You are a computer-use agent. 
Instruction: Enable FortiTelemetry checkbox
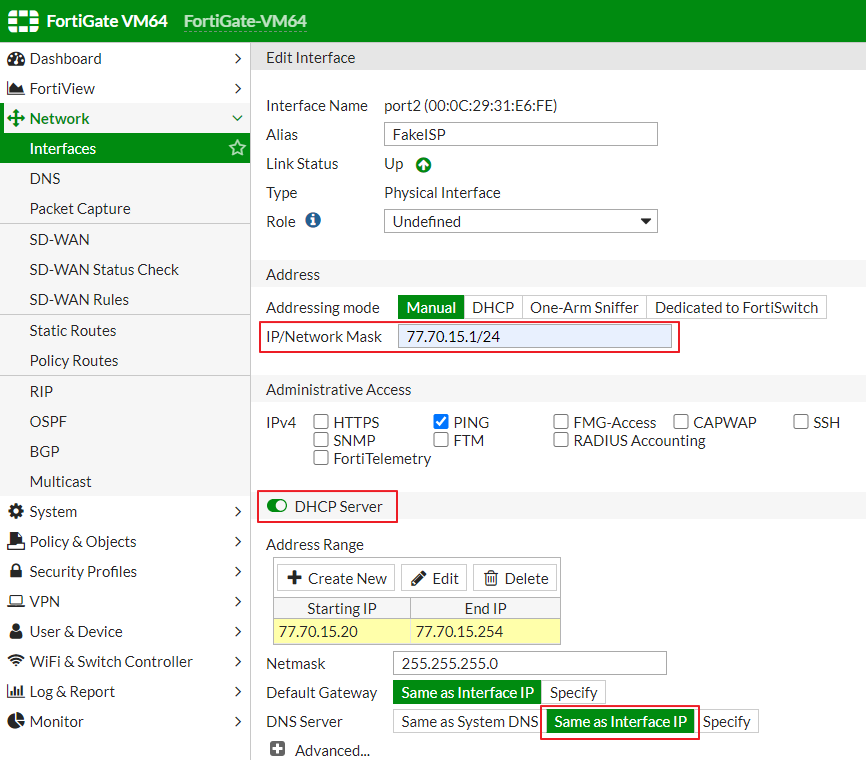(321, 458)
